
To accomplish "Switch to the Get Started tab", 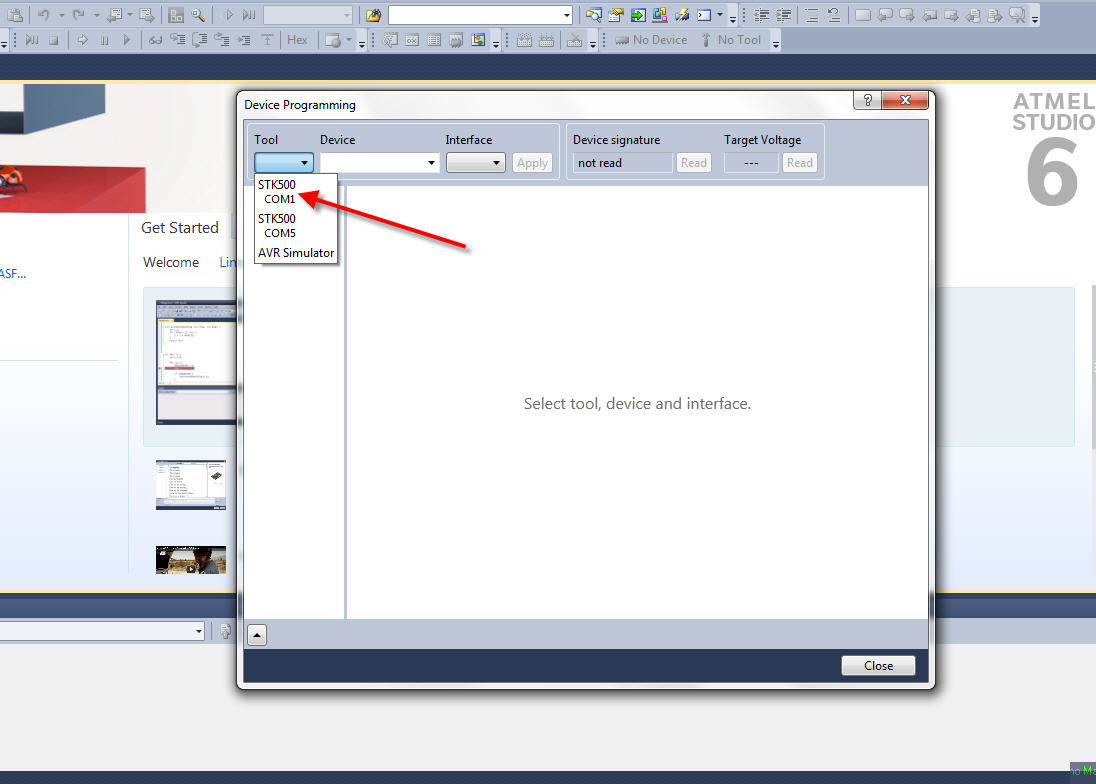I will click(180, 228).
